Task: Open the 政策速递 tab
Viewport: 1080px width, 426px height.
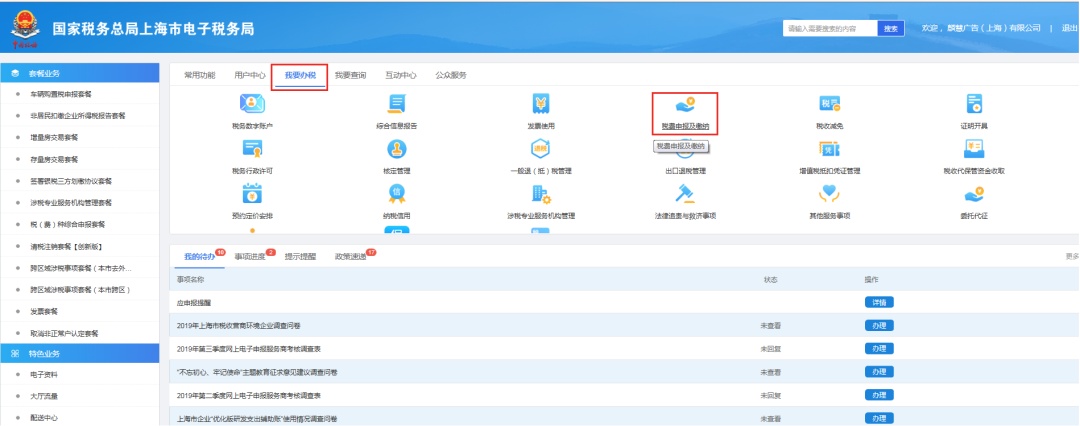Action: pos(352,256)
